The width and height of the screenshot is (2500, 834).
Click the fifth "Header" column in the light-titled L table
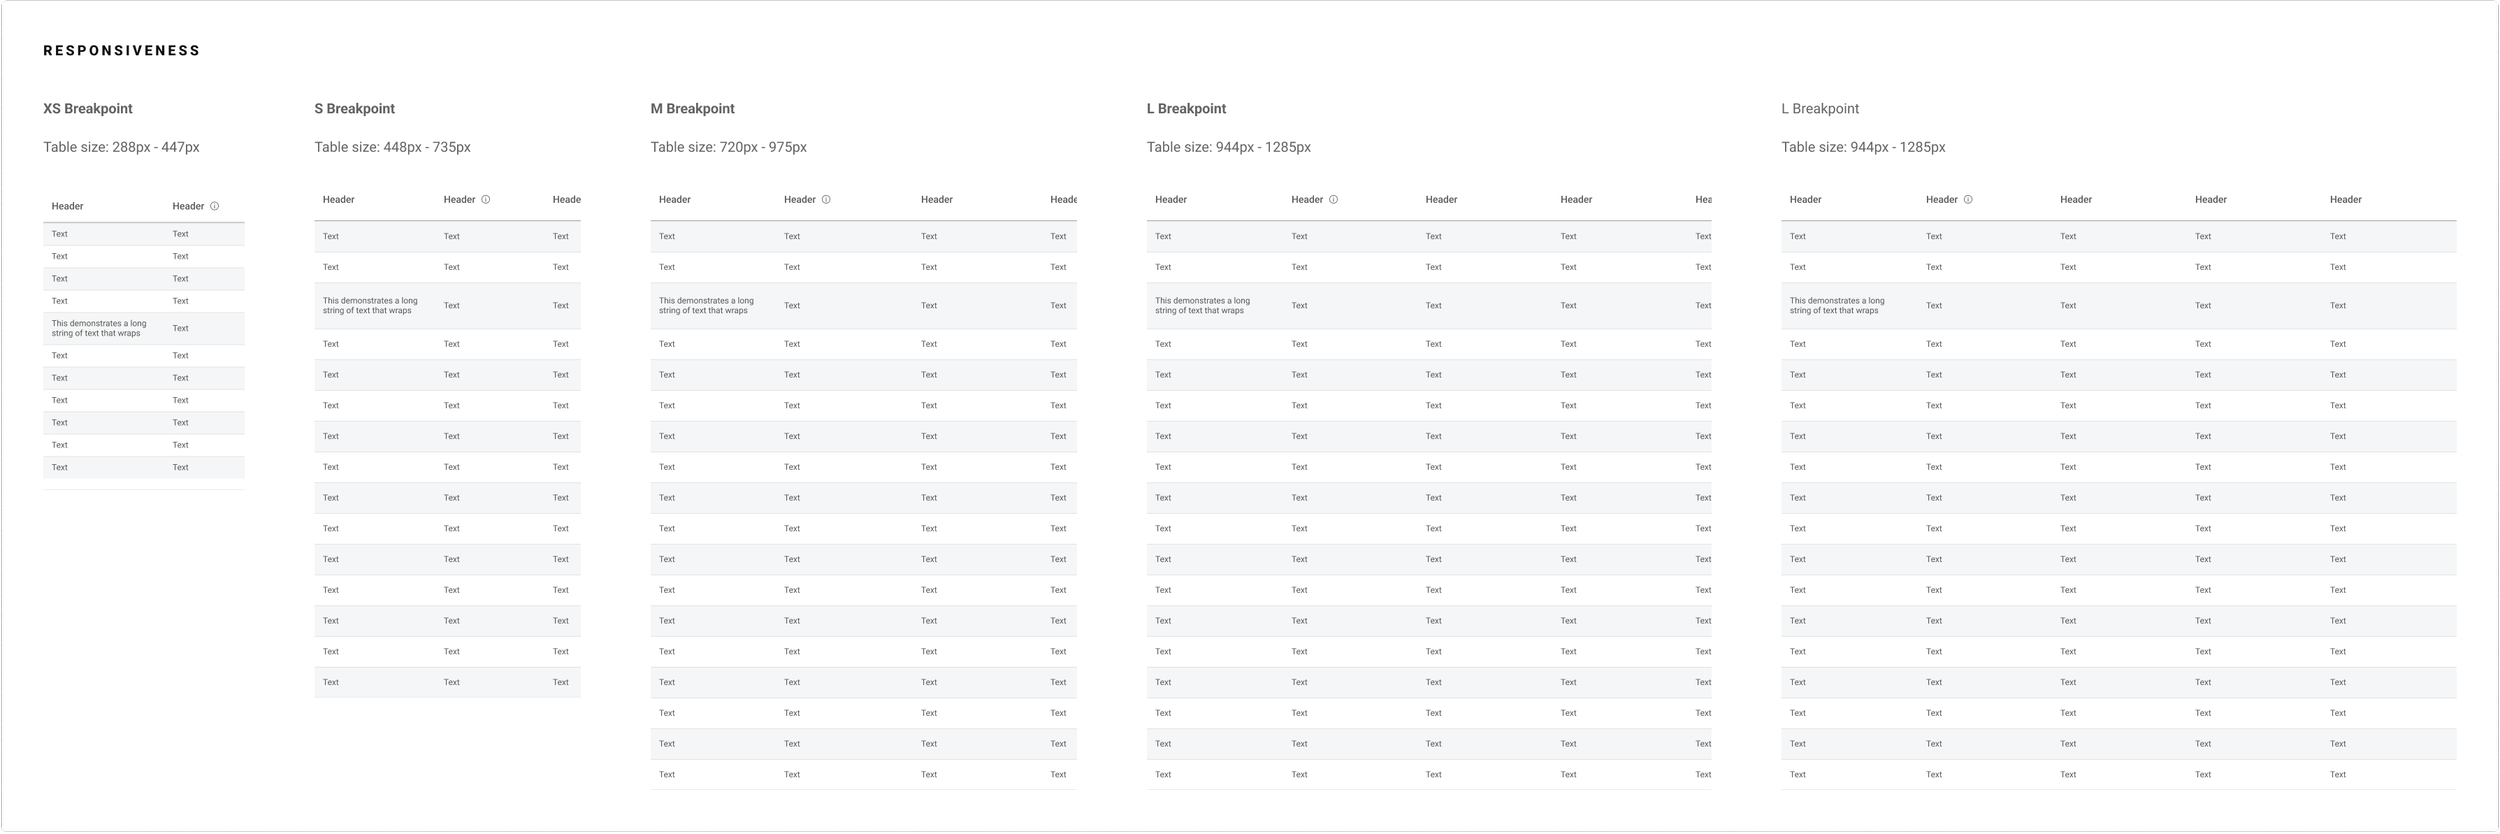(2345, 200)
